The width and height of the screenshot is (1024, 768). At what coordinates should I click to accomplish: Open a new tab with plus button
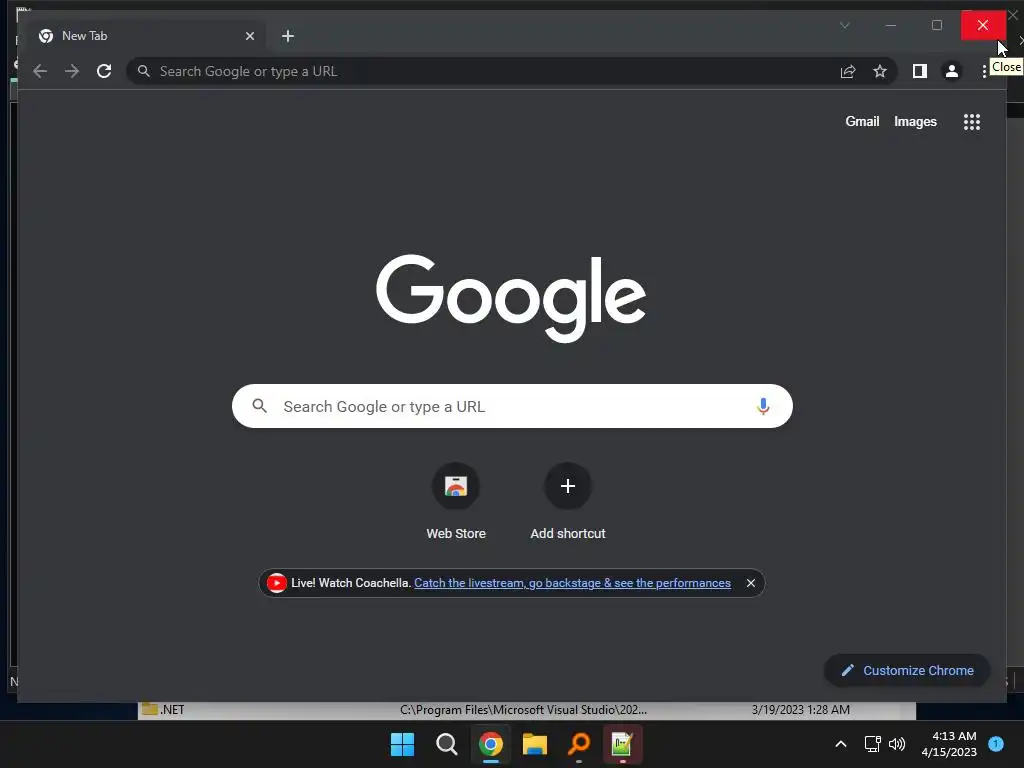pos(288,36)
